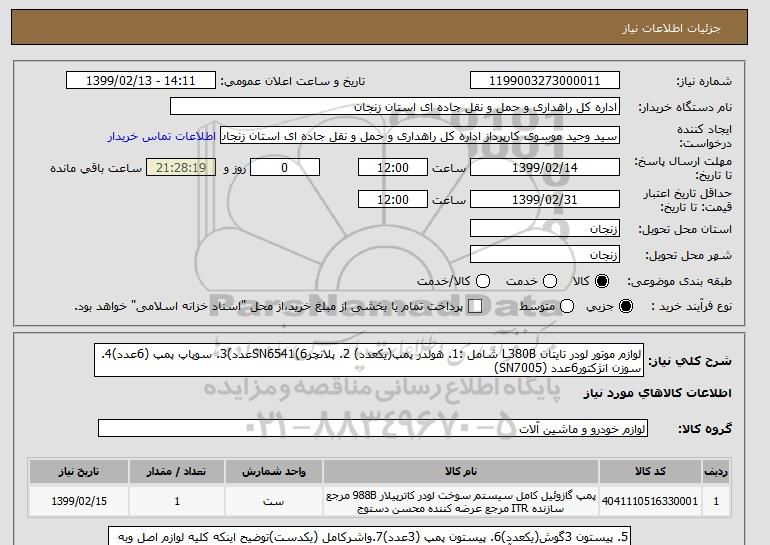This screenshot has width=770, height=545.
Task: Select the کالا radio button
Action: 602,281
